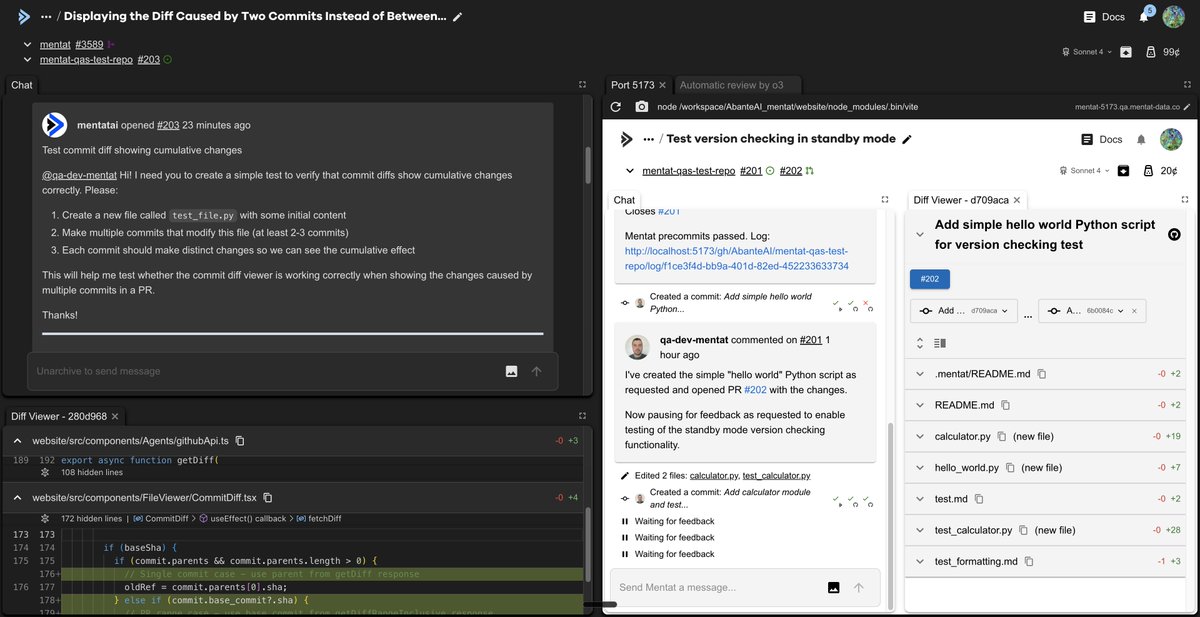Open outer user avatar menu
This screenshot has width=1200, height=617.
coord(1175,16)
